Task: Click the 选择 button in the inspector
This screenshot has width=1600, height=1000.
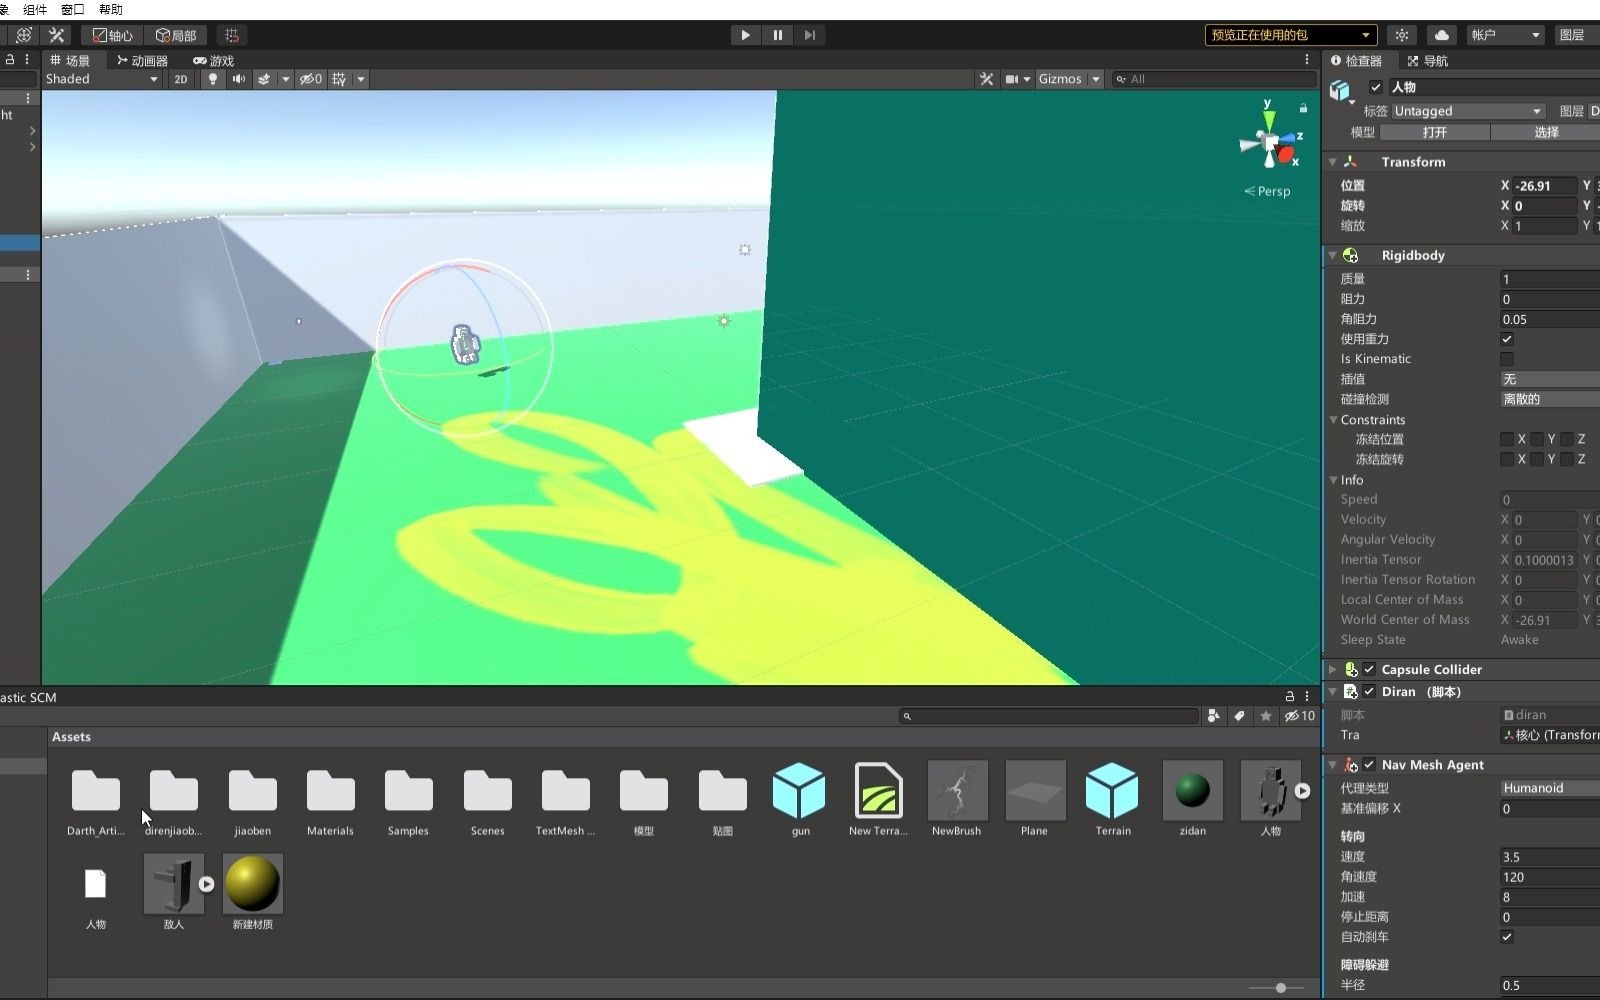Action: pos(1548,132)
